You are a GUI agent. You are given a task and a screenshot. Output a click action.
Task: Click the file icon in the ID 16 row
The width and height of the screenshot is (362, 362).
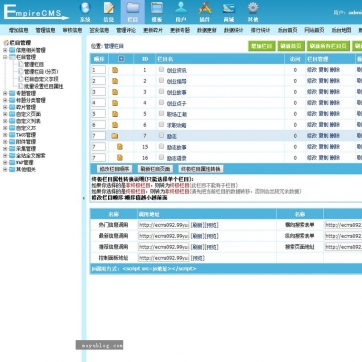(x=120, y=158)
